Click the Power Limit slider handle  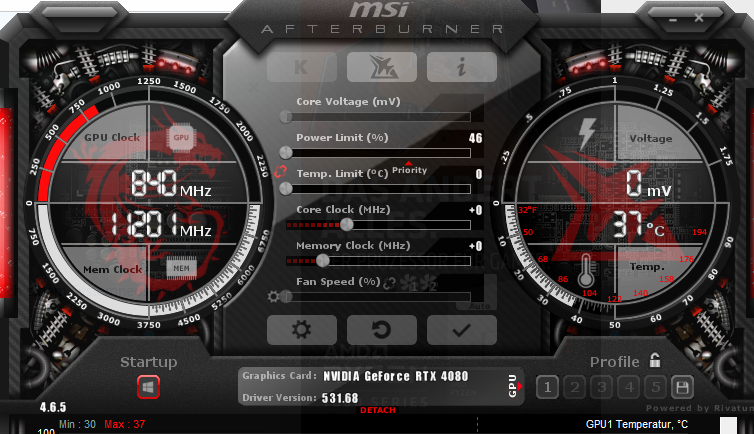pos(286,153)
